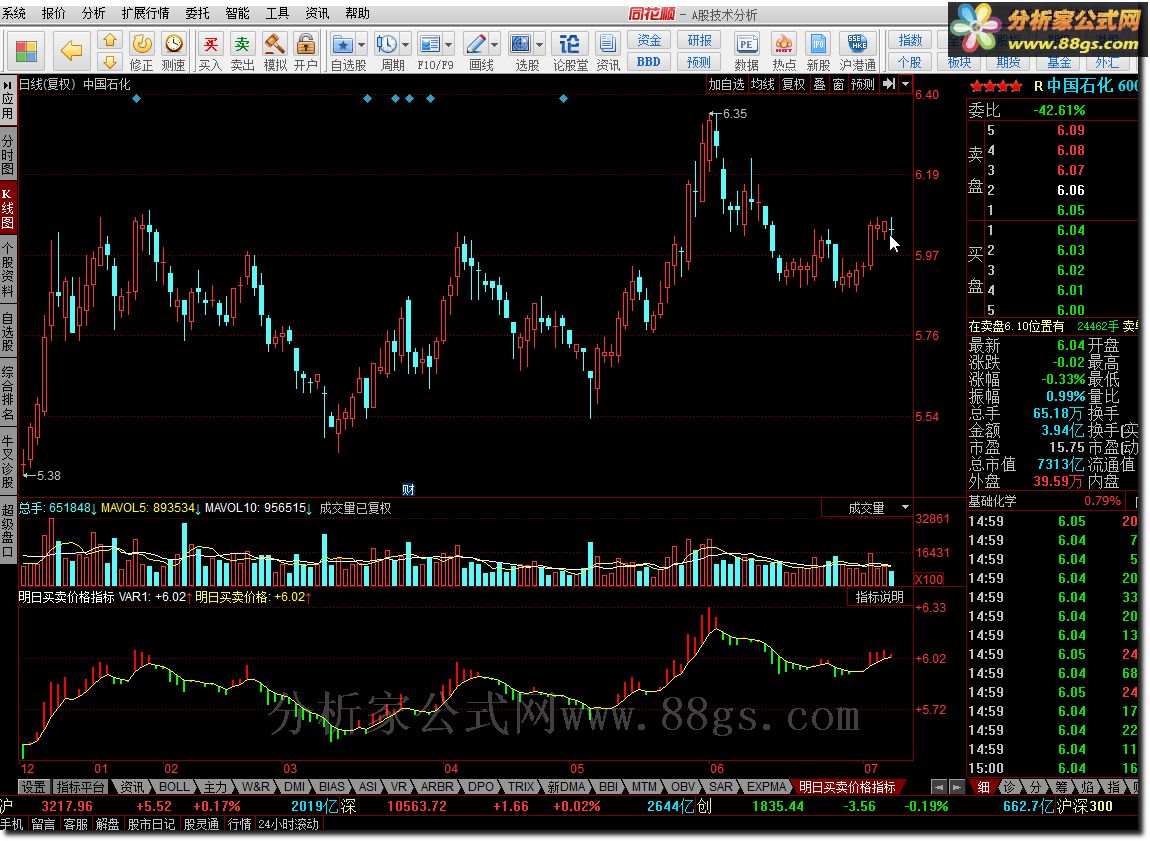Open 指标平台 button

click(x=81, y=787)
